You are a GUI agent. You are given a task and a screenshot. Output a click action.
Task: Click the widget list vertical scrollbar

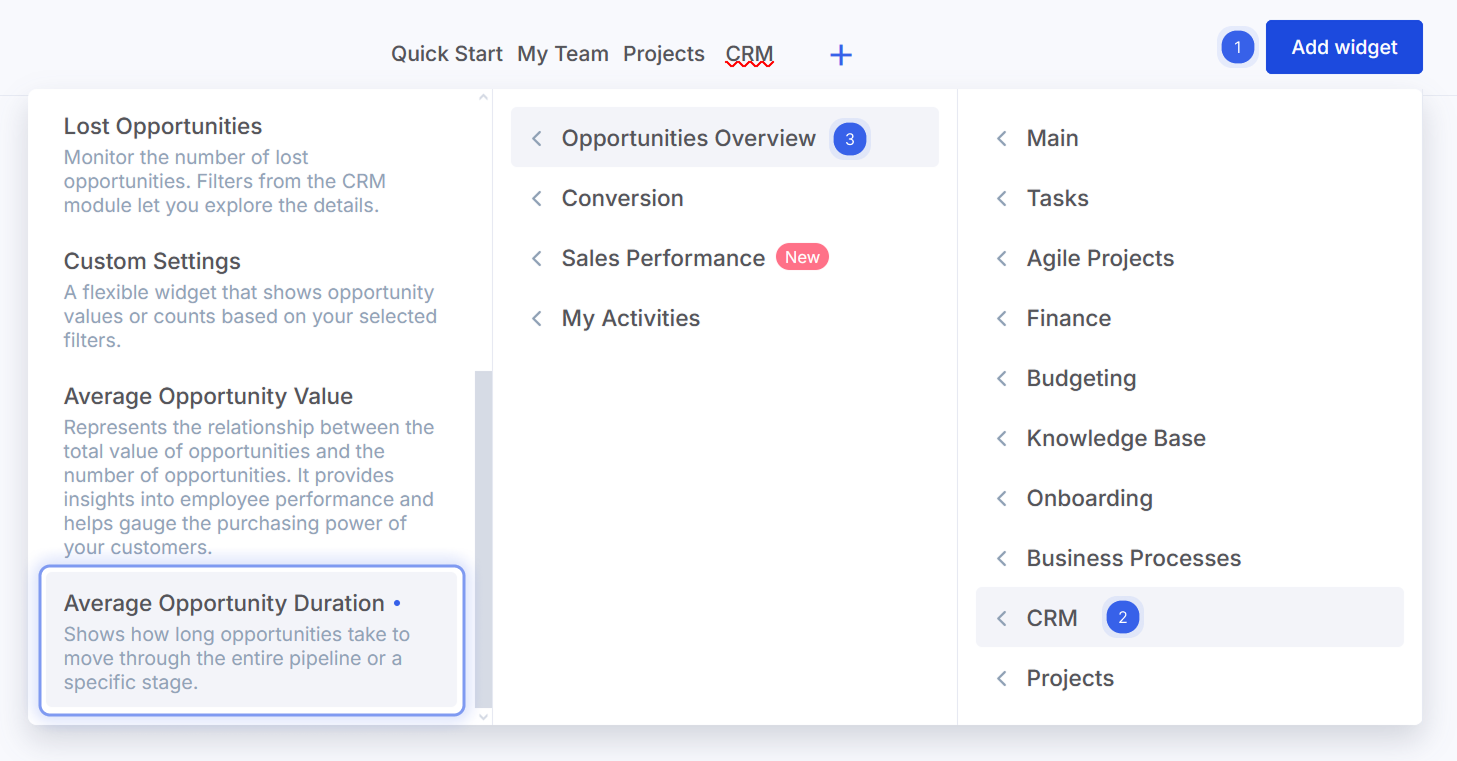(483, 538)
